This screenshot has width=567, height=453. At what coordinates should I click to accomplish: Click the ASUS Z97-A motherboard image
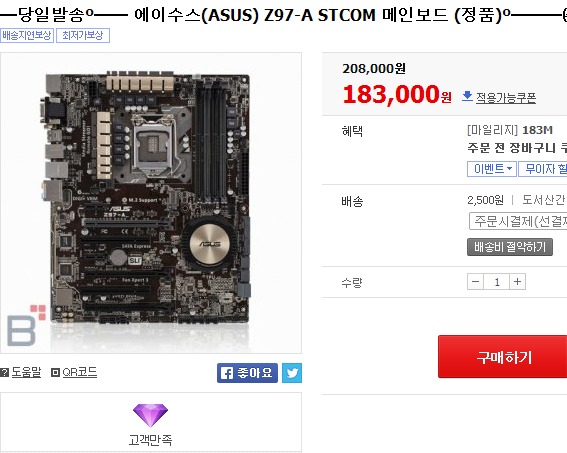(148, 198)
